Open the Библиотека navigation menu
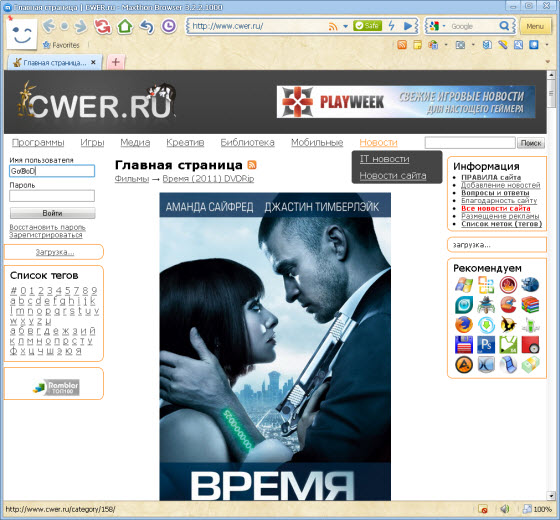560x520 pixels. [x=248, y=142]
